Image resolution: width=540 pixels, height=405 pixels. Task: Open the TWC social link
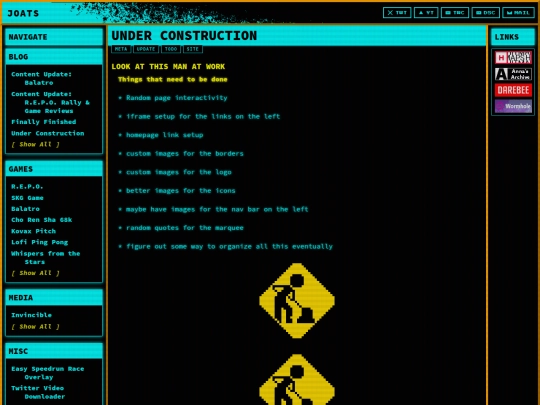455,13
